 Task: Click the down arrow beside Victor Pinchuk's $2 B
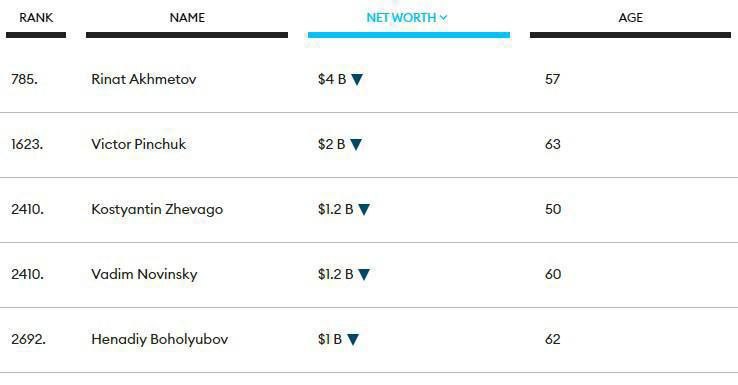356,144
